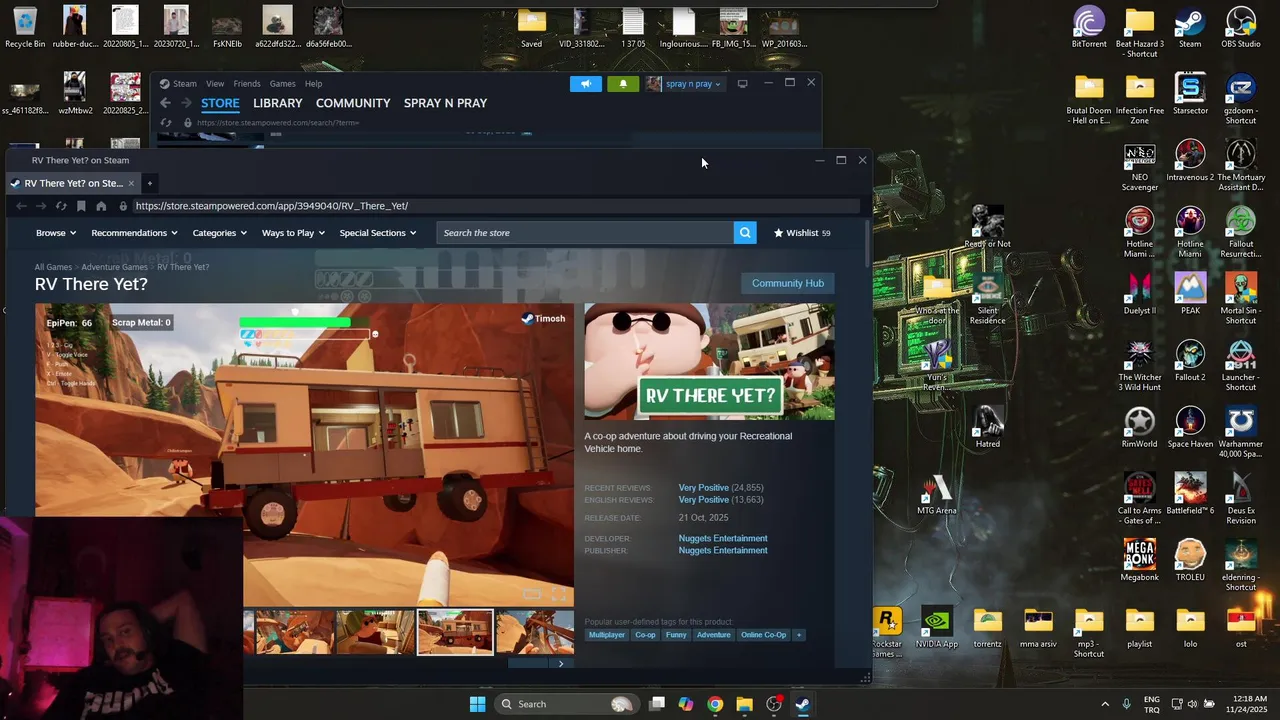Image resolution: width=1280 pixels, height=720 pixels.
Task: Open the All Games breadcrumb link
Action: pyautogui.click(x=53, y=267)
